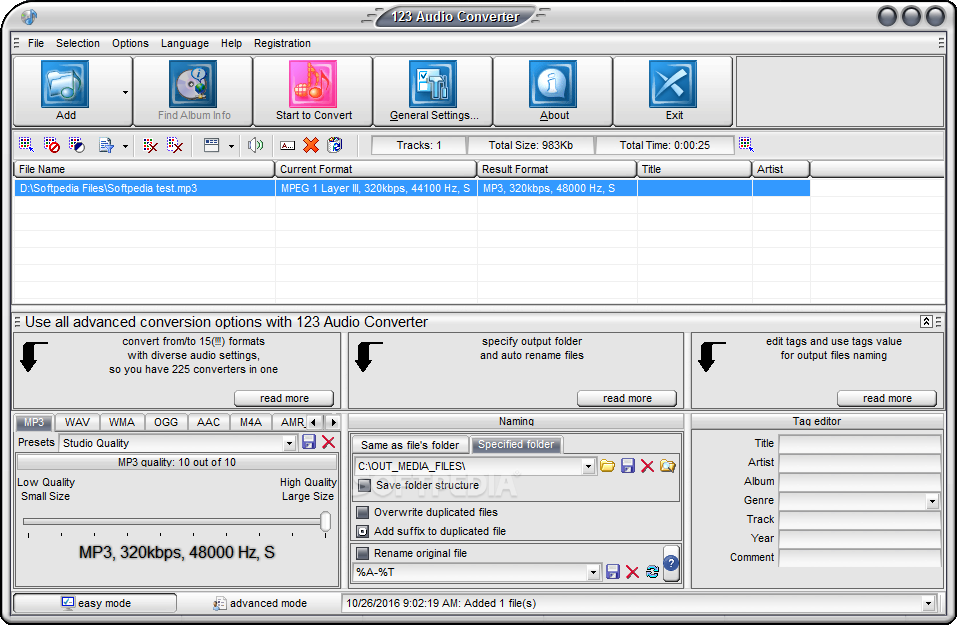Click the Title field in Tag editor
Image resolution: width=957 pixels, height=625 pixels.
tap(859, 444)
